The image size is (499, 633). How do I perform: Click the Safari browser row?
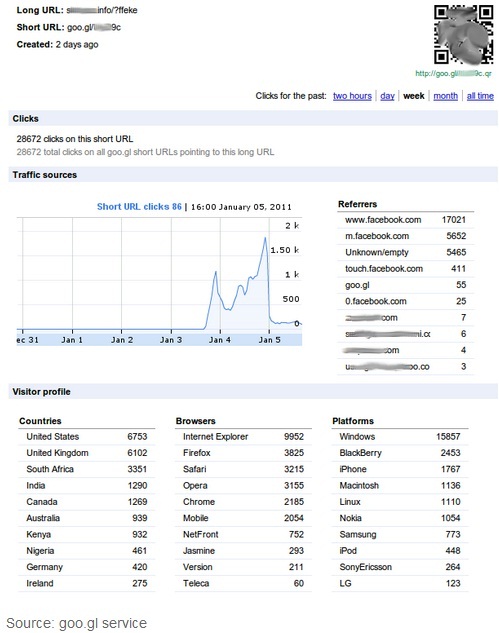pyautogui.click(x=243, y=469)
